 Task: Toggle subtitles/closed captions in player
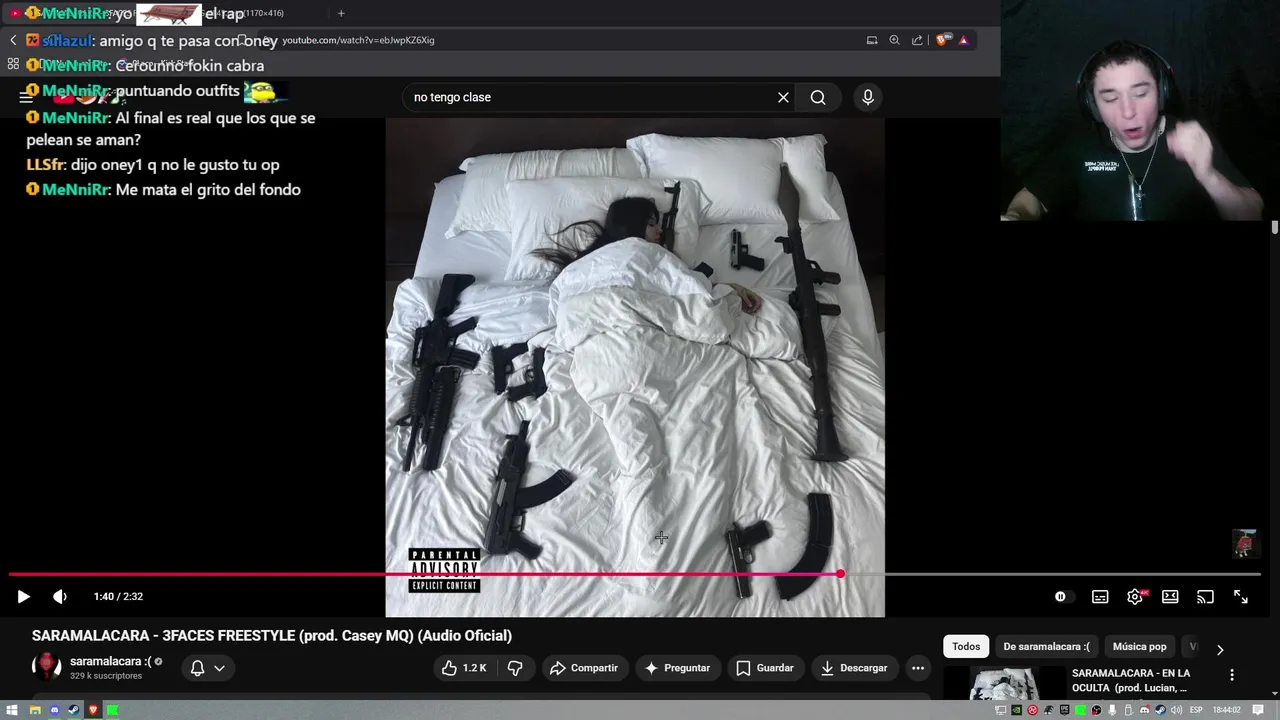[x=1100, y=597]
